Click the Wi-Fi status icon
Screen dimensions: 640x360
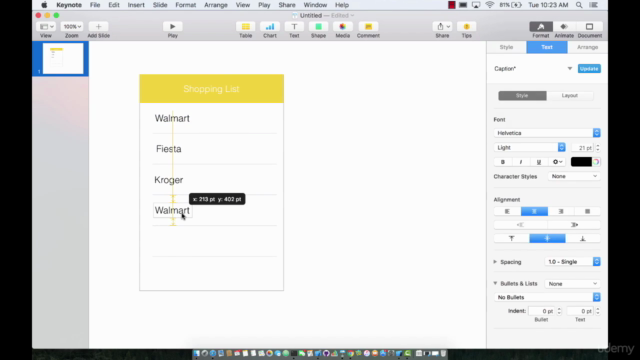tap(490, 5)
